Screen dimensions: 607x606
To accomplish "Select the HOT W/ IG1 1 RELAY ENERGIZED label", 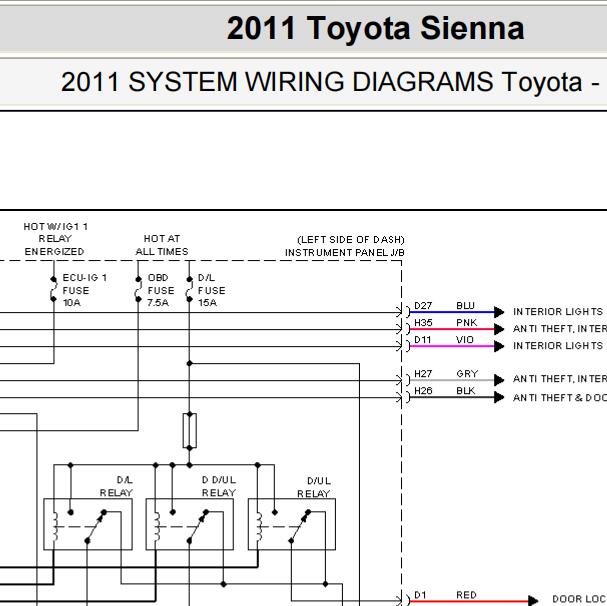I will coord(55,239).
